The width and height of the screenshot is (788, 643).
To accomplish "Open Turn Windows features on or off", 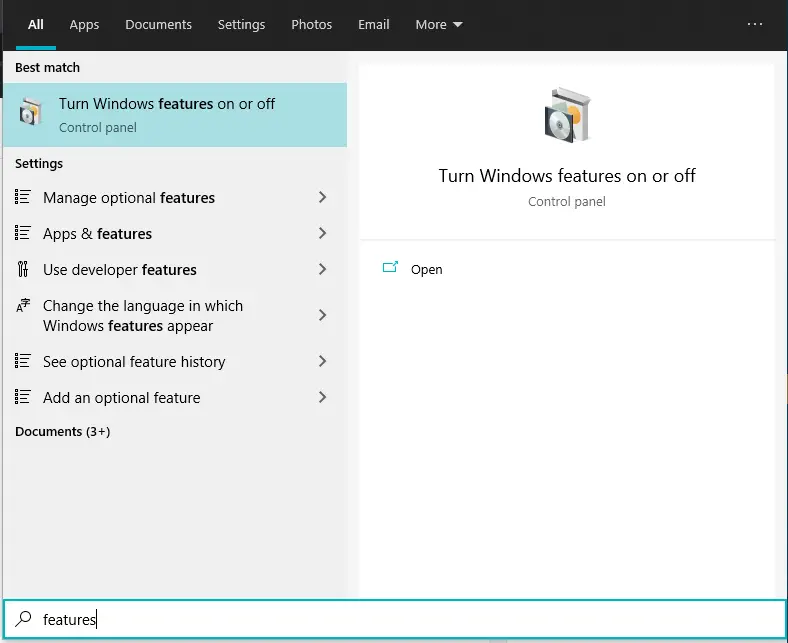I will tap(167, 115).
